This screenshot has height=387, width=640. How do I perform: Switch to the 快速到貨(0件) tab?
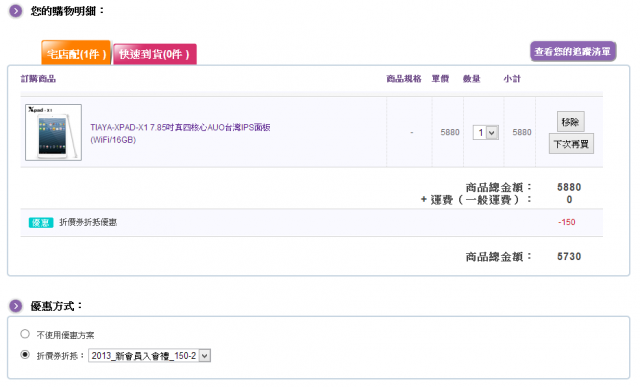coord(155,54)
